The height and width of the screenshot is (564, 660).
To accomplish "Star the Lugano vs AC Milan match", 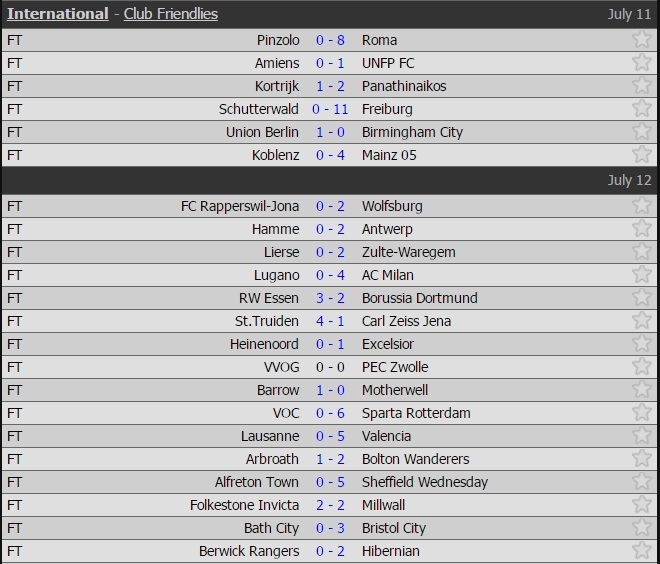I will 641,275.
